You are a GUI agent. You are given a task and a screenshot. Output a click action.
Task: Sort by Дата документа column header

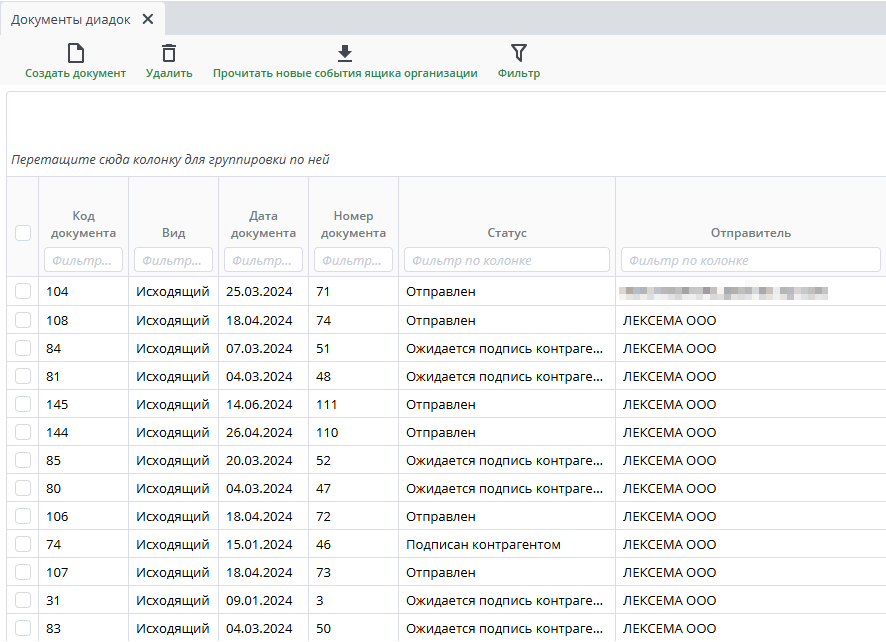(x=263, y=224)
